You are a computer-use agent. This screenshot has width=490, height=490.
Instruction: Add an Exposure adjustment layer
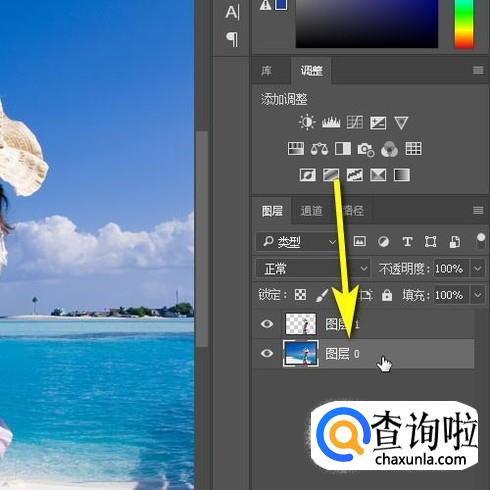point(378,123)
